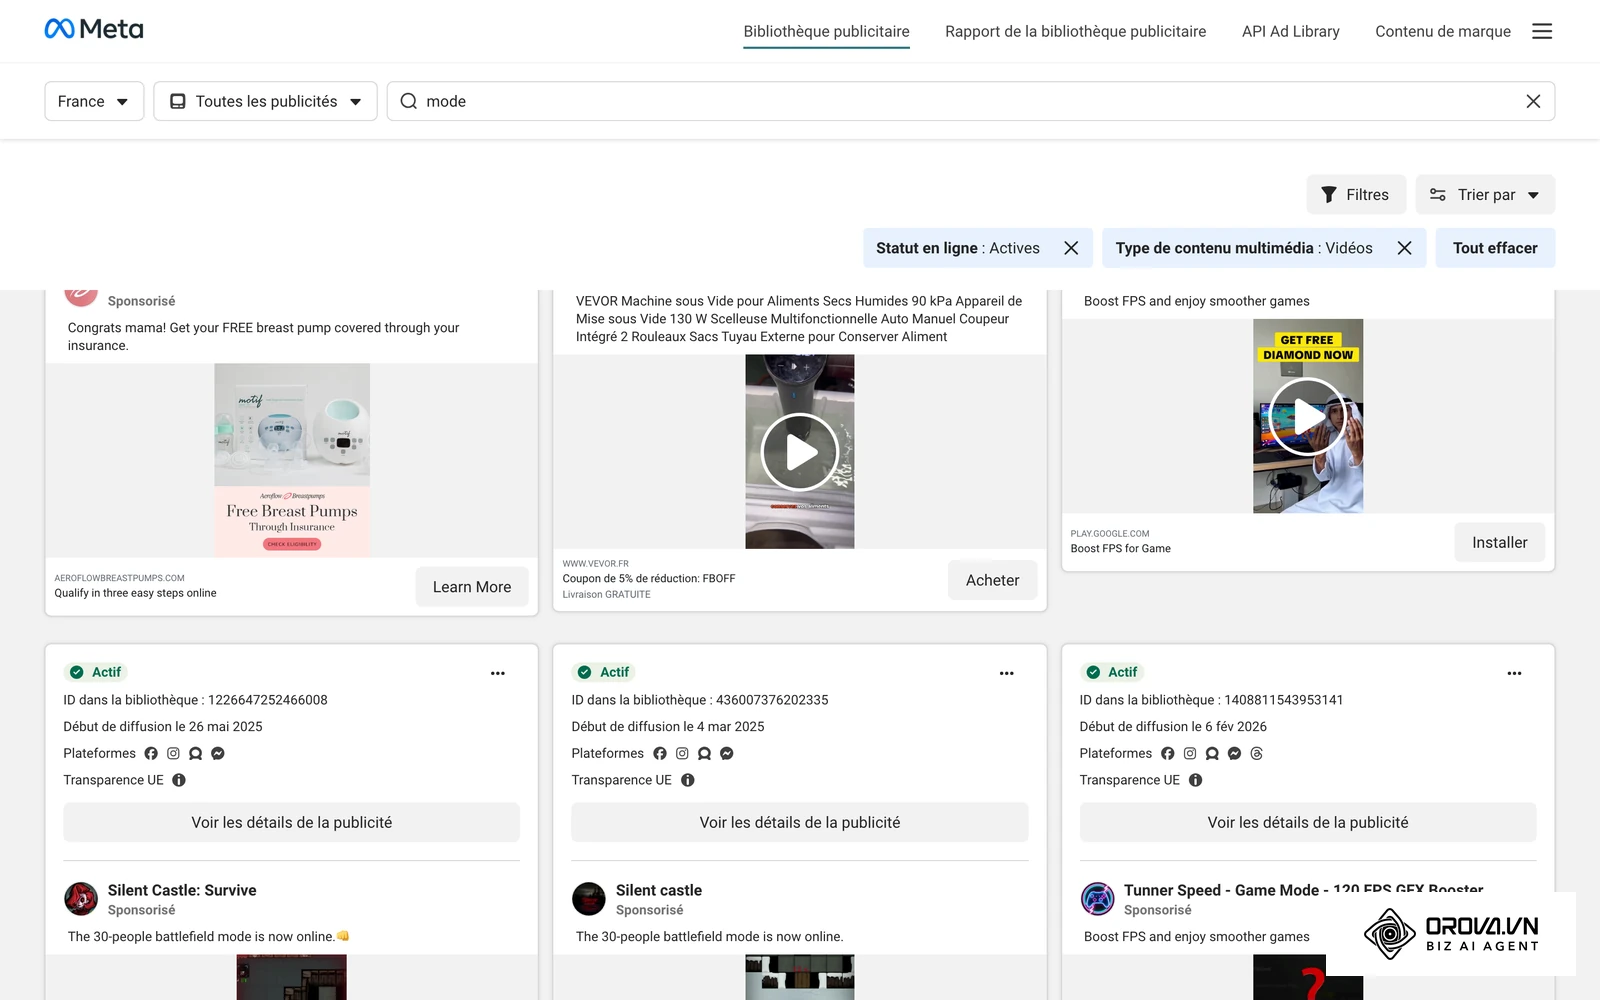Click the Transparence UE info icon for ad 1408811543953141
The height and width of the screenshot is (1000, 1600).
pyautogui.click(x=1195, y=780)
